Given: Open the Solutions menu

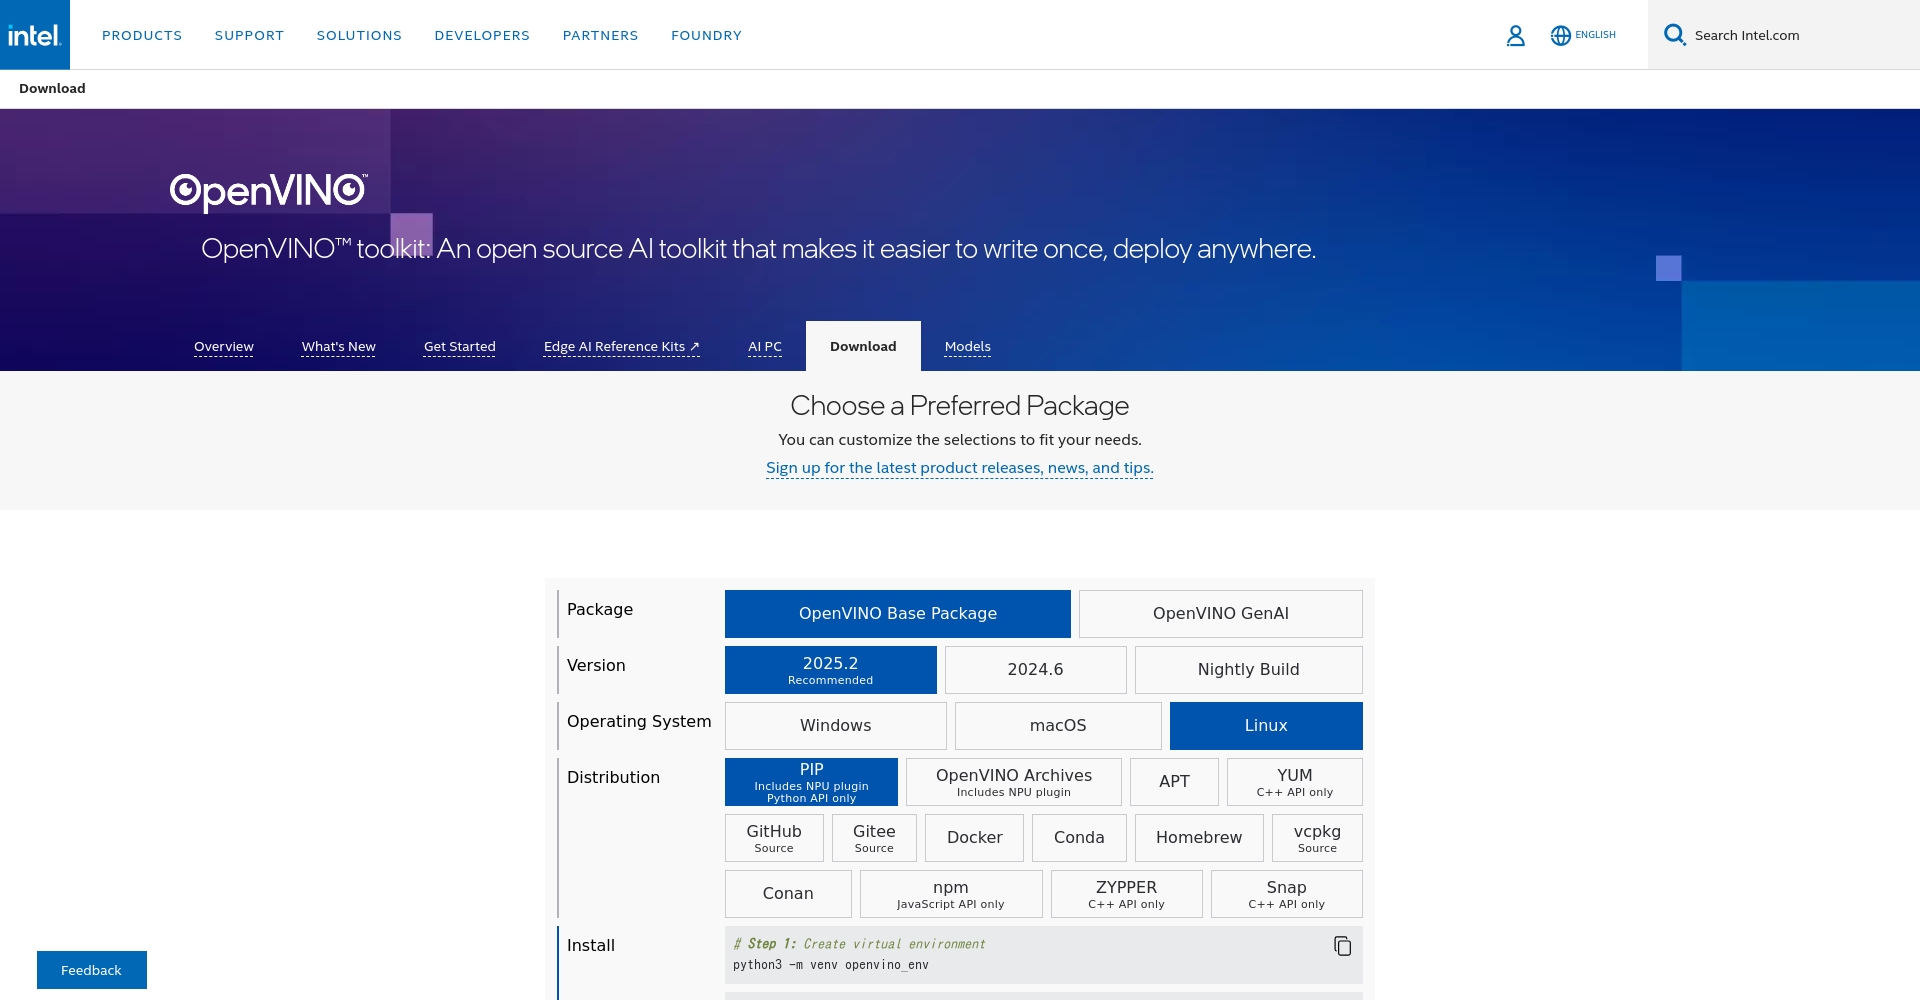Looking at the screenshot, I should pos(359,35).
